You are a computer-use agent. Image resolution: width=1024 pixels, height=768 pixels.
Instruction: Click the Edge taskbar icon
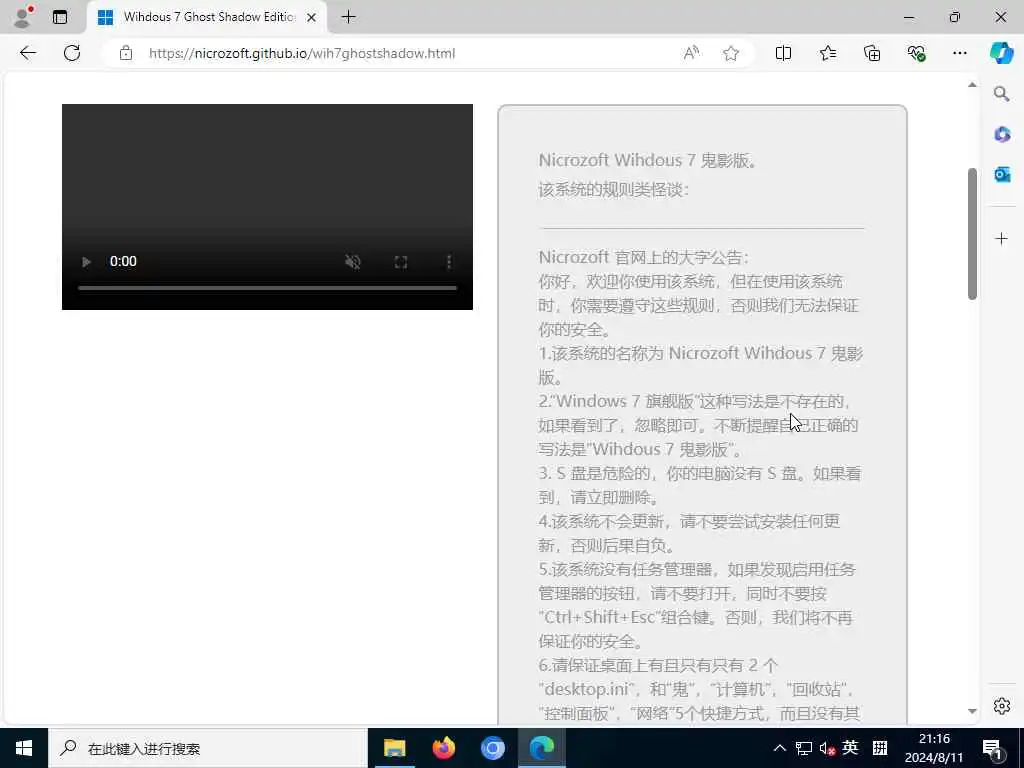[541, 748]
